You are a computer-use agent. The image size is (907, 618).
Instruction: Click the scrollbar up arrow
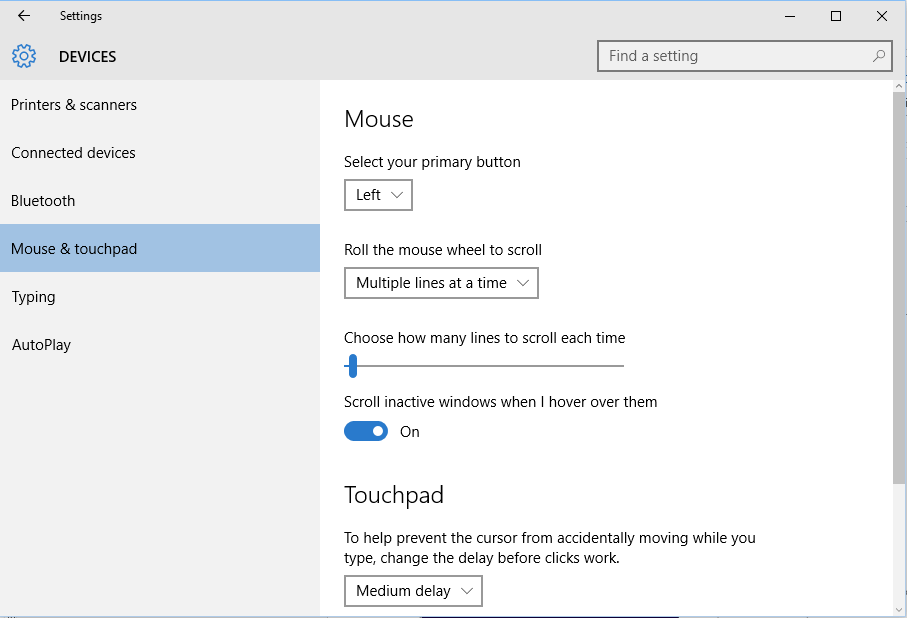click(x=898, y=86)
